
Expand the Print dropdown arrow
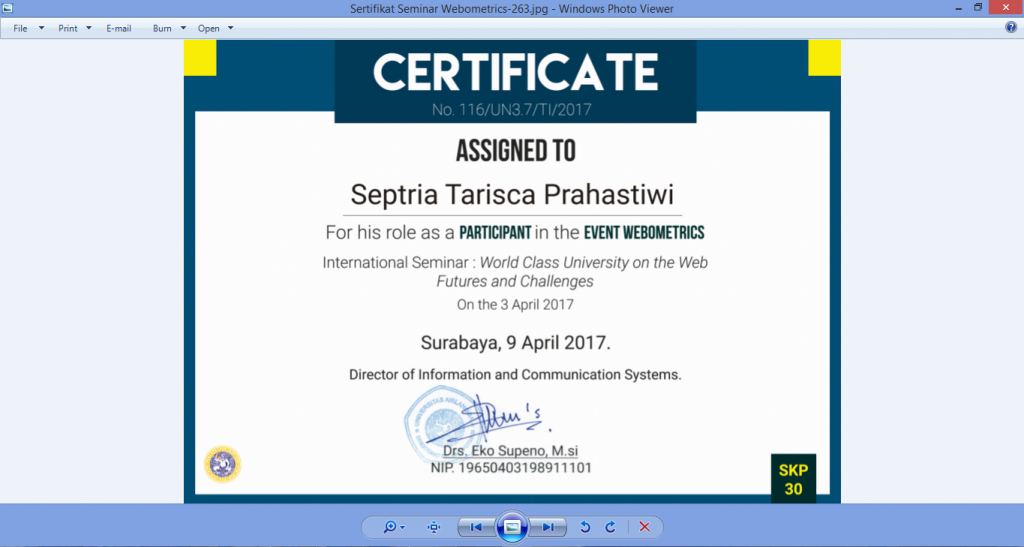click(x=89, y=29)
